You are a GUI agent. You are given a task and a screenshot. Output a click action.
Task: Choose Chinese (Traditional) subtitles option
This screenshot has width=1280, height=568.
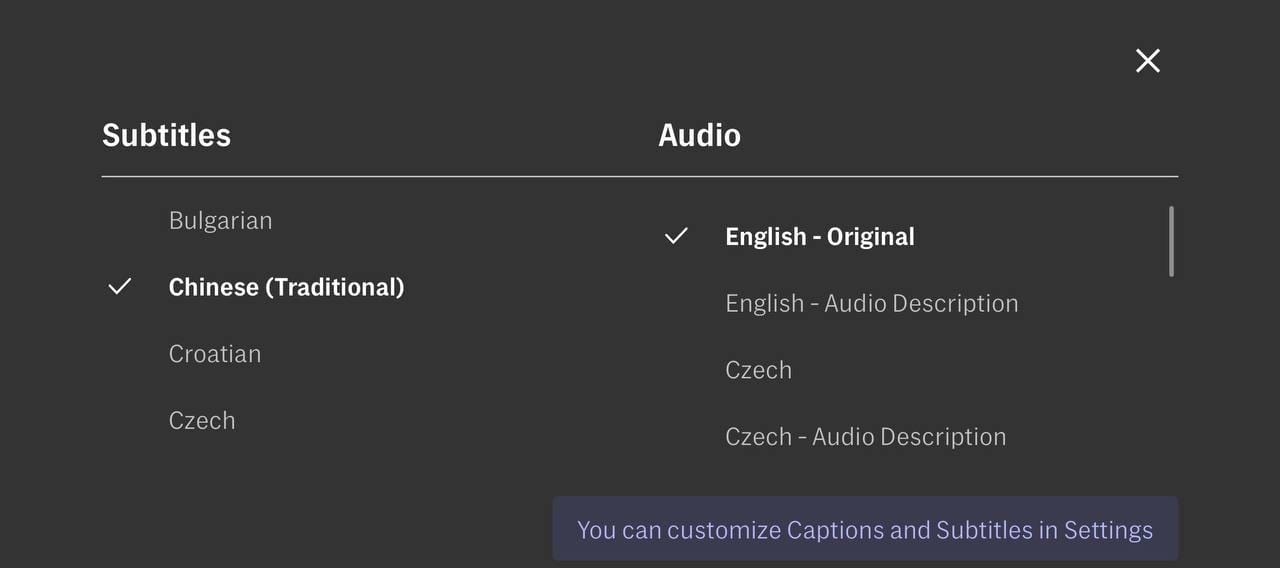pos(286,288)
